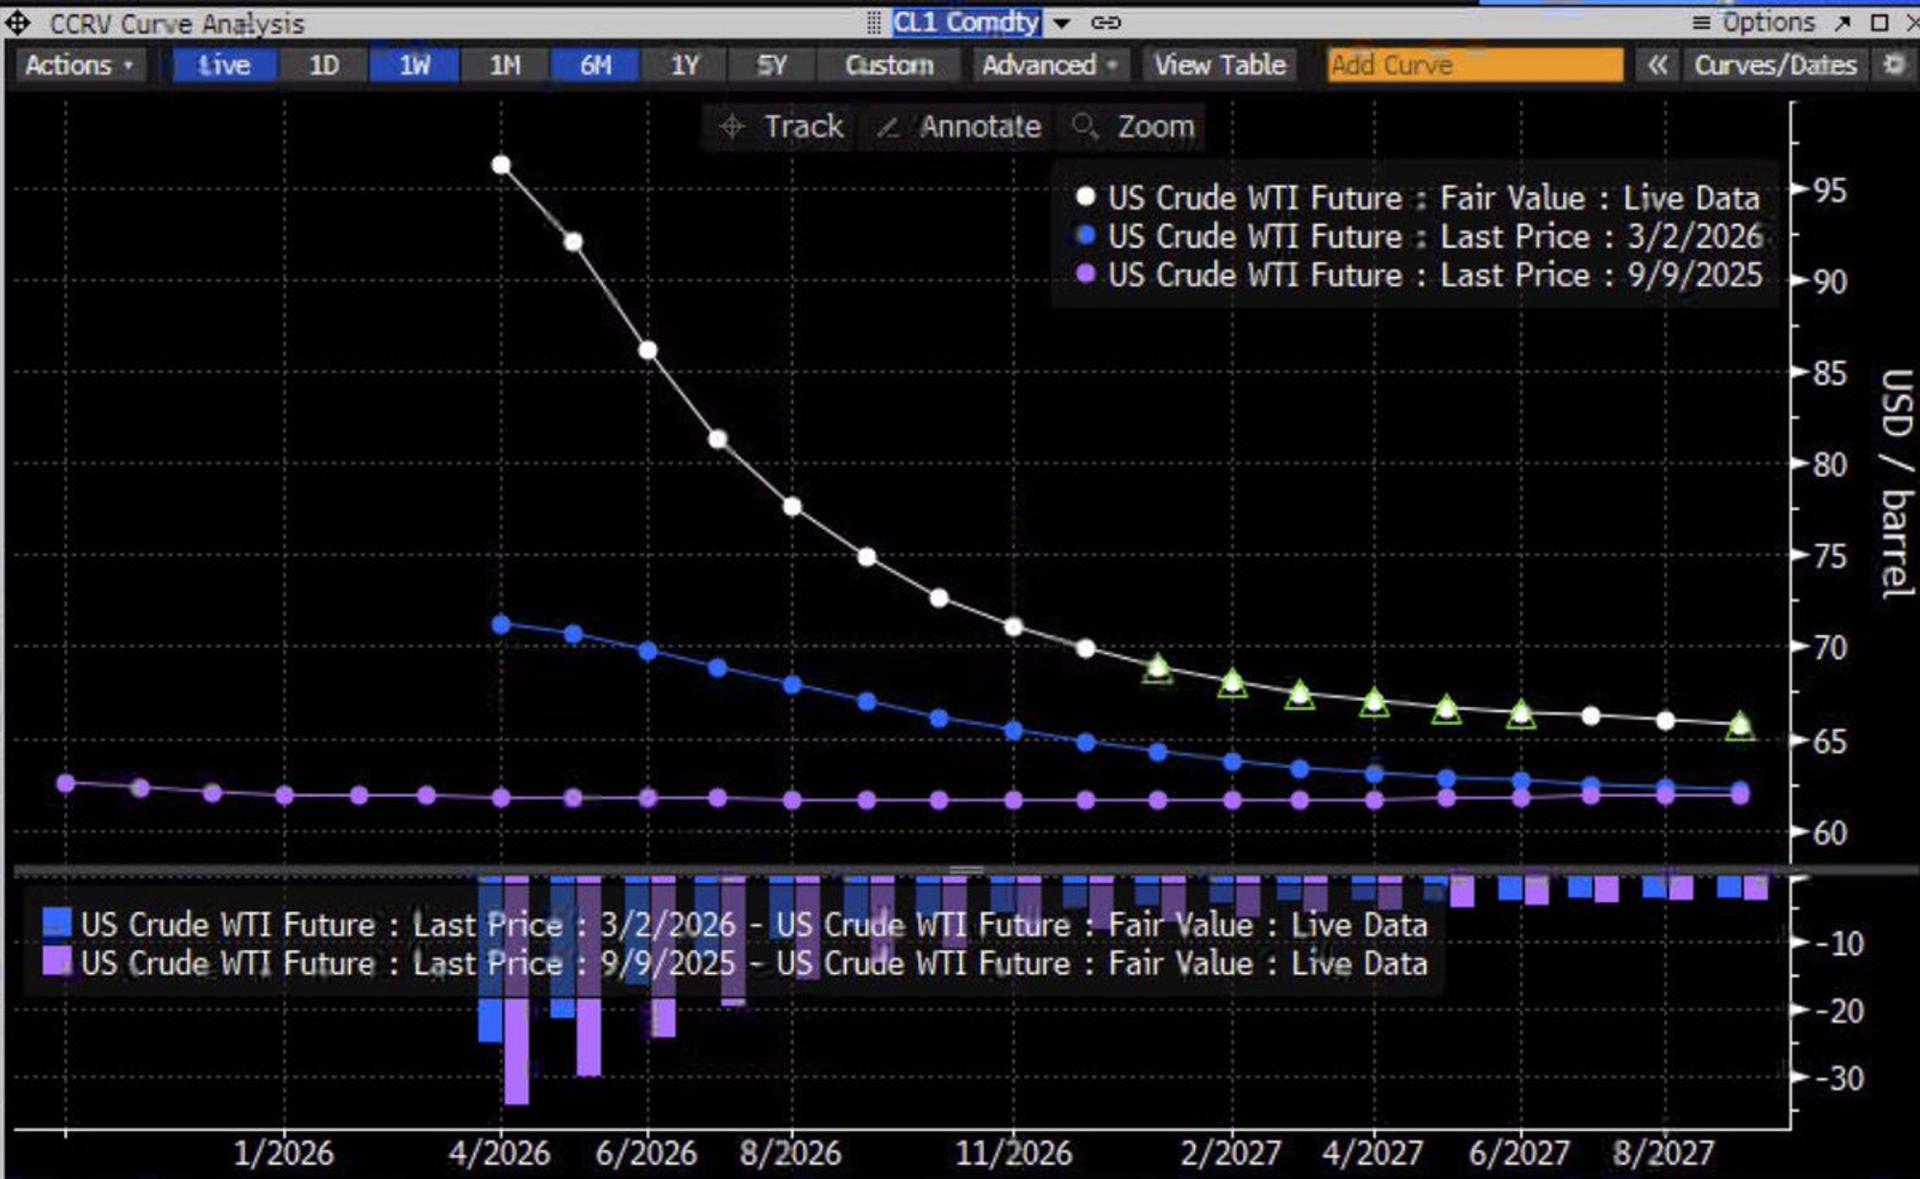Click the Add Curve input field

tap(1474, 65)
